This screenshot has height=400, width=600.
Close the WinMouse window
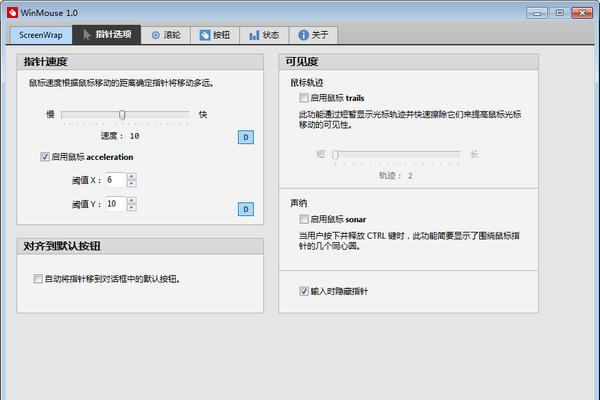point(582,13)
